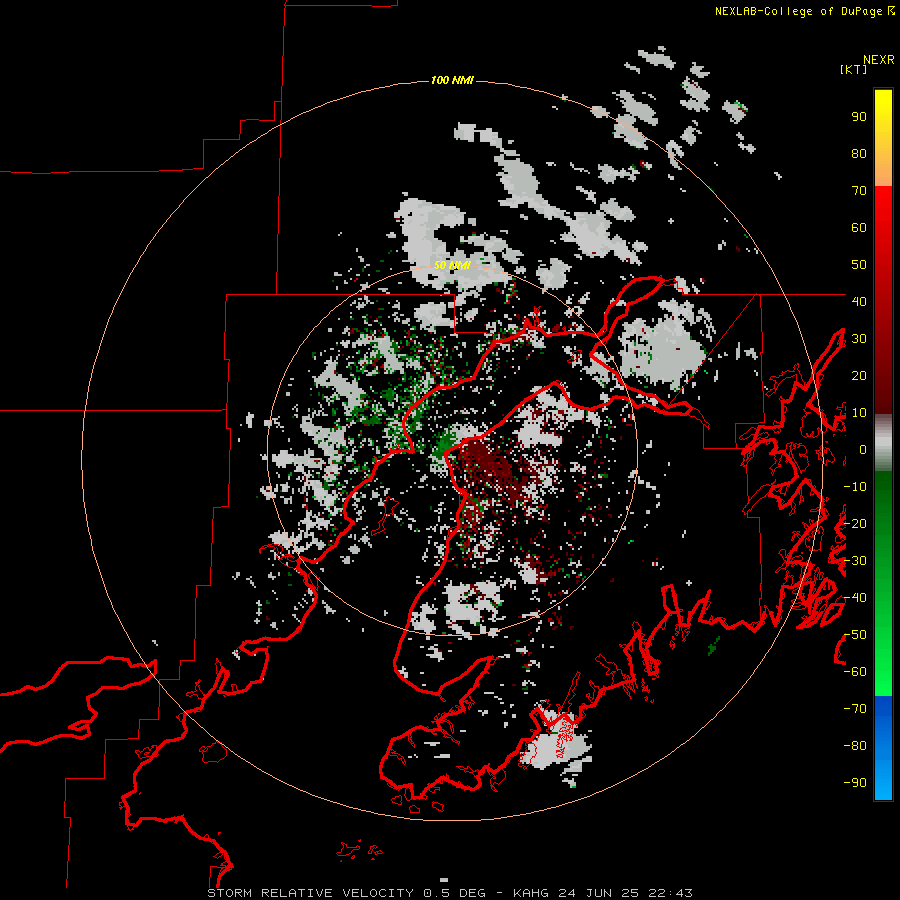The width and height of the screenshot is (900, 900).
Task: Click the NEXR label above color scale
Action: (879, 60)
